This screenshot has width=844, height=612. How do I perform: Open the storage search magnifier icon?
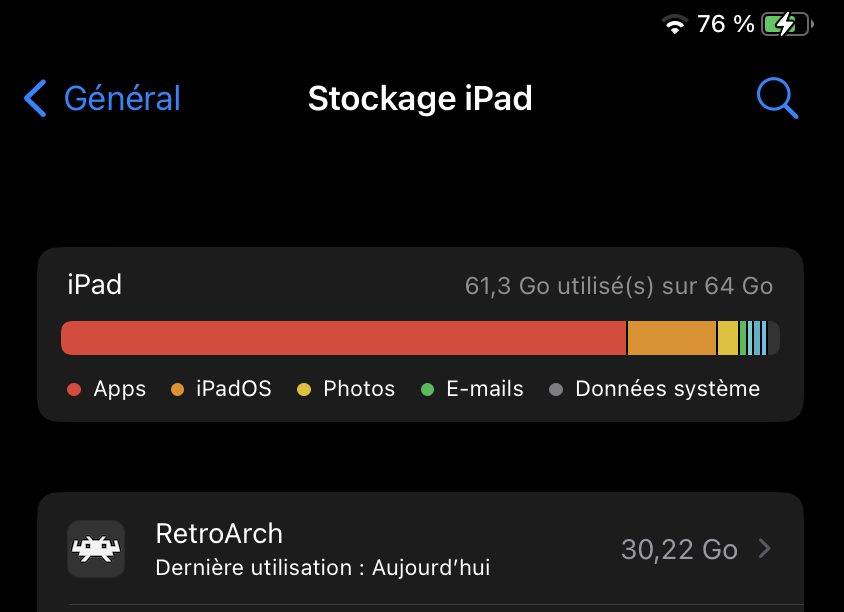777,98
